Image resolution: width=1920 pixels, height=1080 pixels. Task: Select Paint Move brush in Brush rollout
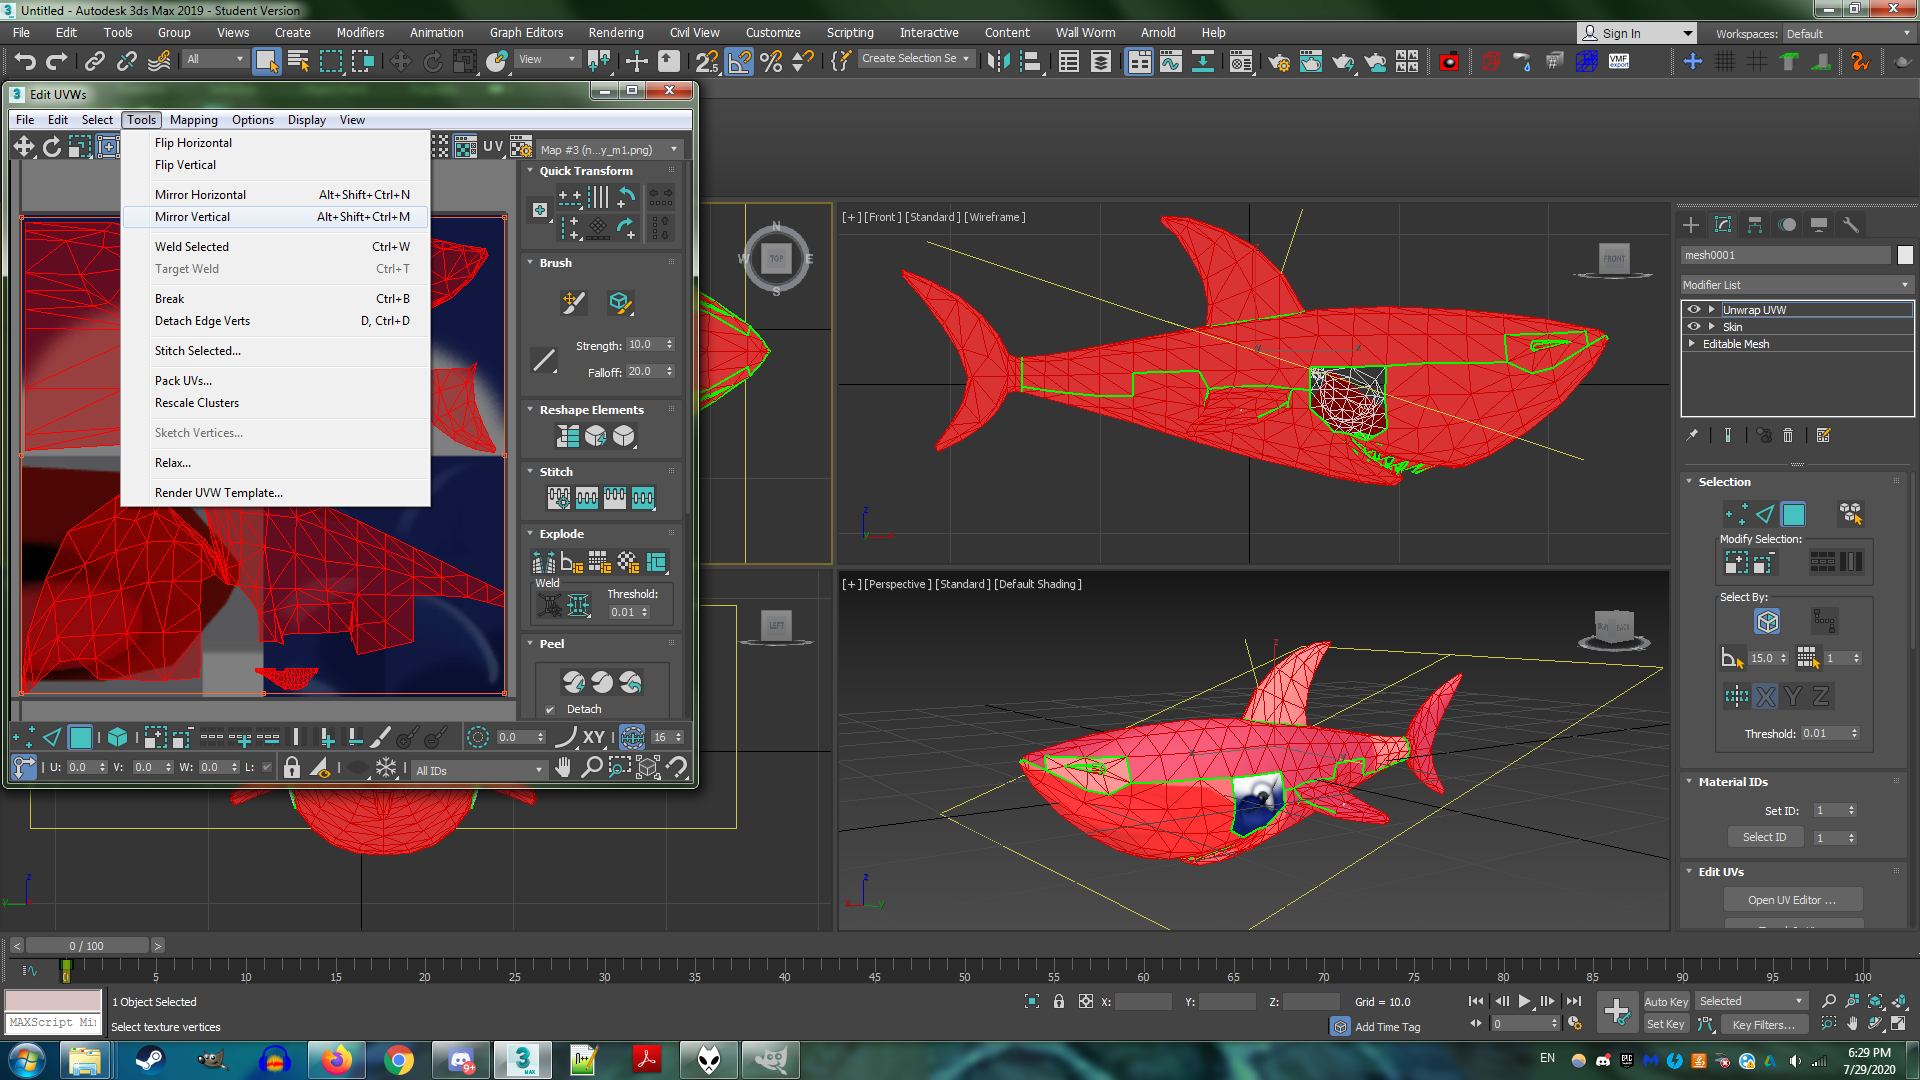pos(573,302)
